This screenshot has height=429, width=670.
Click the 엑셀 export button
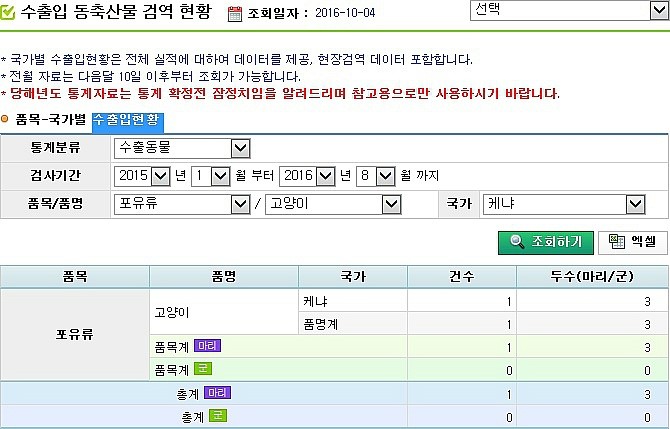click(633, 243)
